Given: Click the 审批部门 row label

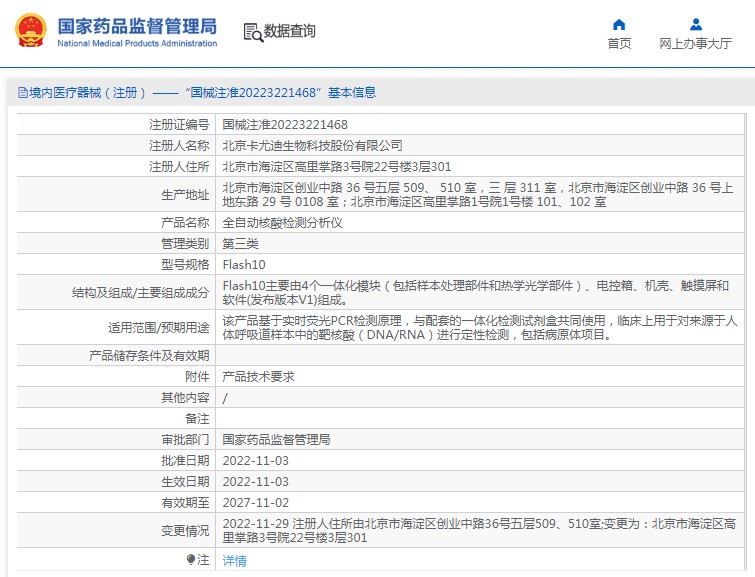Looking at the screenshot, I should click(x=185, y=440).
